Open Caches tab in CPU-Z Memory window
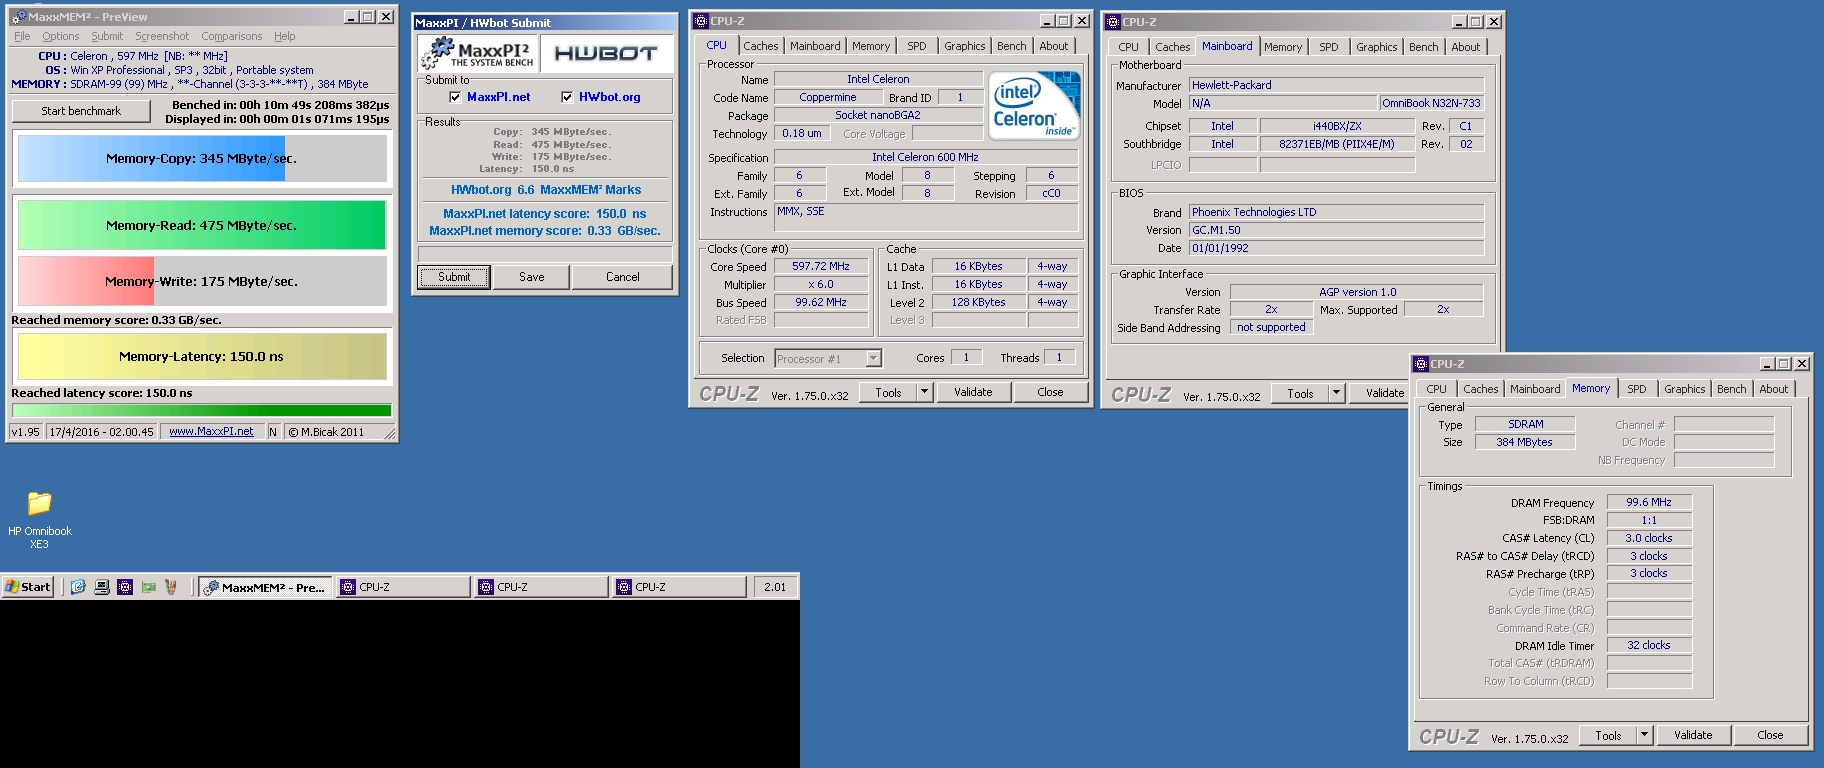The height and width of the screenshot is (768, 1824). 1480,389
